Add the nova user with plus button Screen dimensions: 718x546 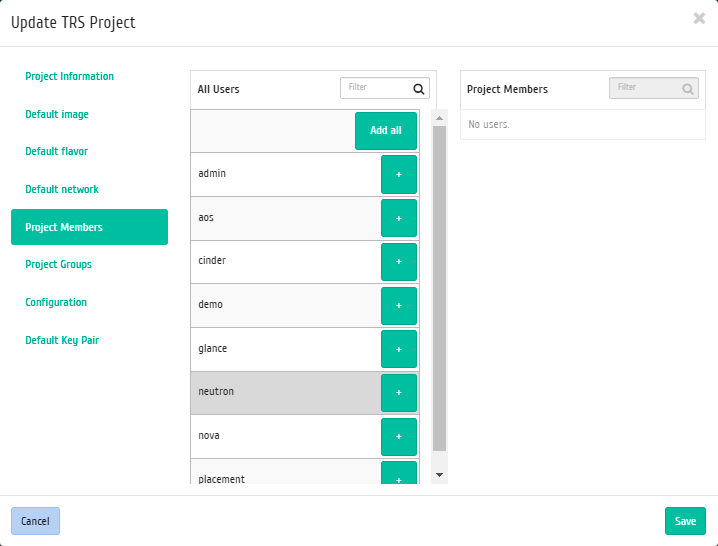coord(399,437)
